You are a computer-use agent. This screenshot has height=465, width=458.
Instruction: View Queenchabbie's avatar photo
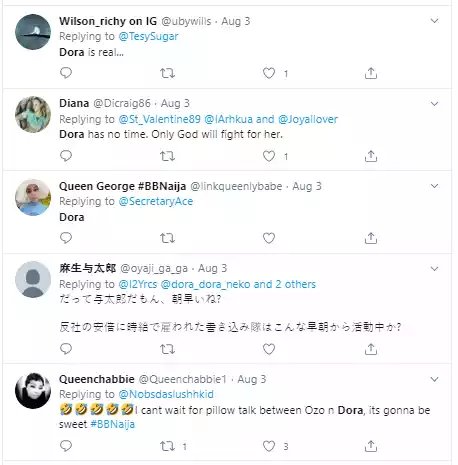(33, 390)
